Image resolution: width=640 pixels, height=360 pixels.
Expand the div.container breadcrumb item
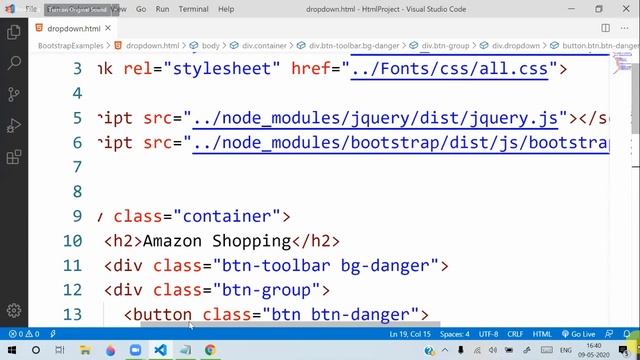(264, 46)
